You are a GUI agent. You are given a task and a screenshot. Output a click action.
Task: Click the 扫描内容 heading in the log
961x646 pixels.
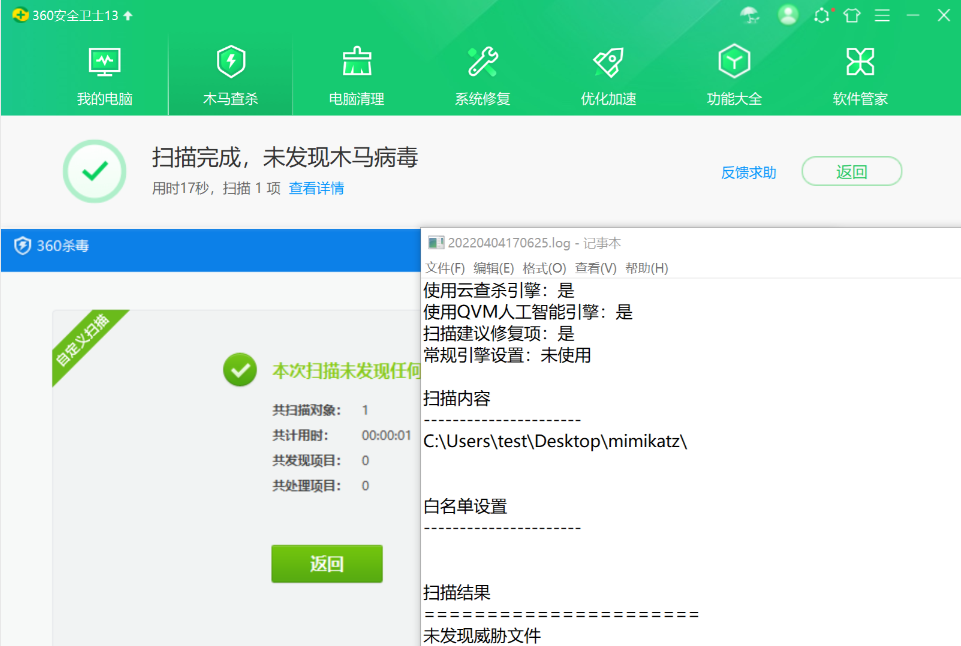(457, 398)
